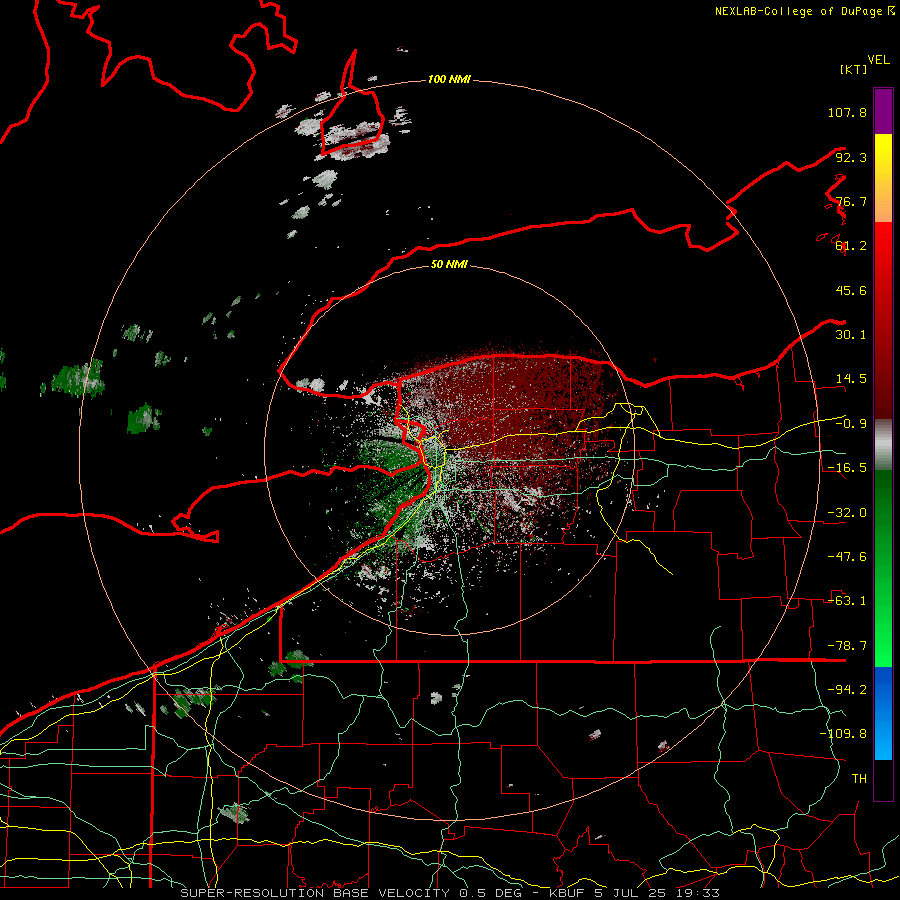Select the 45.6 velocity scale value

(x=851, y=290)
